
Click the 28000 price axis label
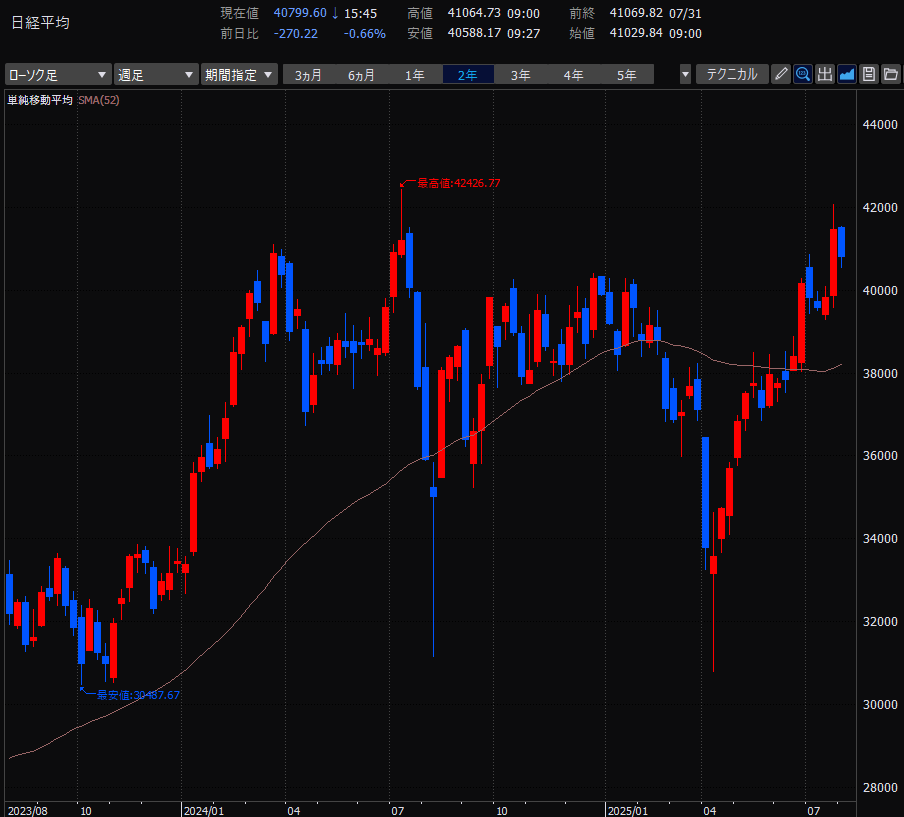pyautogui.click(x=880, y=788)
